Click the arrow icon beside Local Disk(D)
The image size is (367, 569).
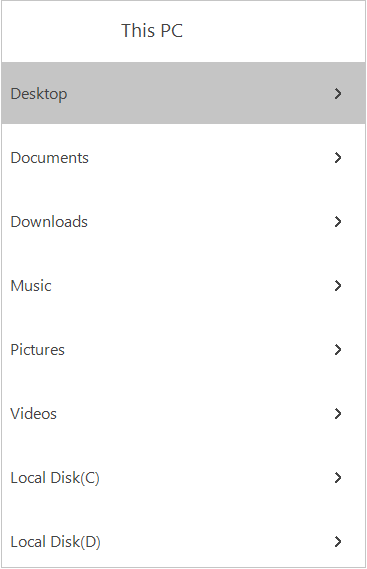coord(338,542)
